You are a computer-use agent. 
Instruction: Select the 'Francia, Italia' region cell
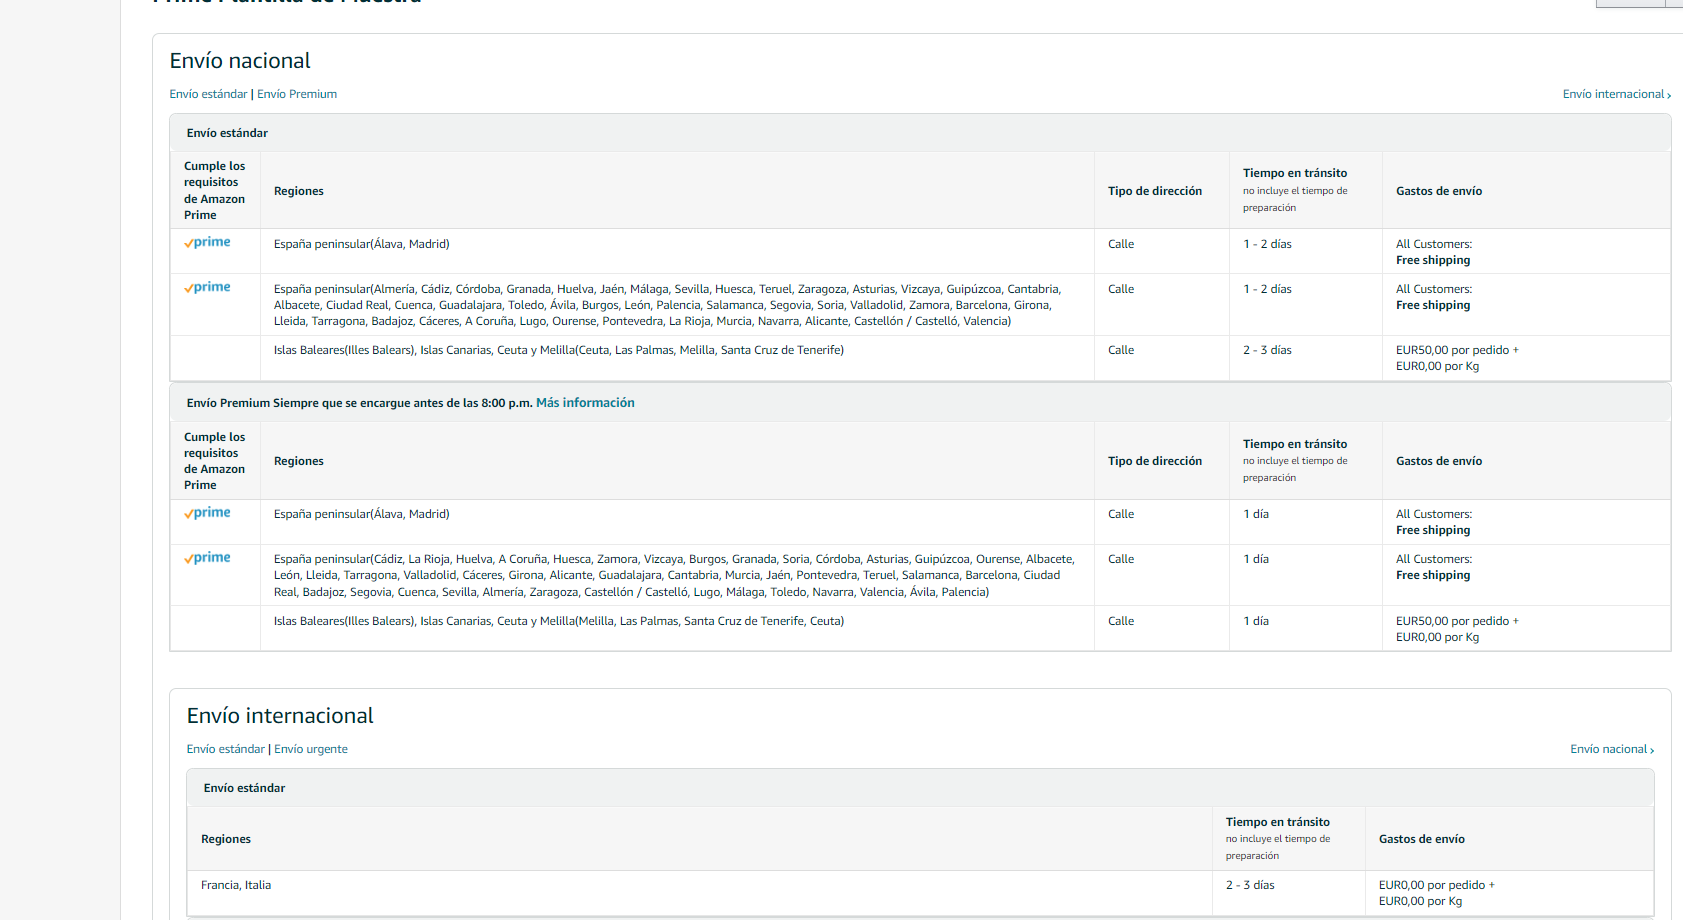coord(236,885)
